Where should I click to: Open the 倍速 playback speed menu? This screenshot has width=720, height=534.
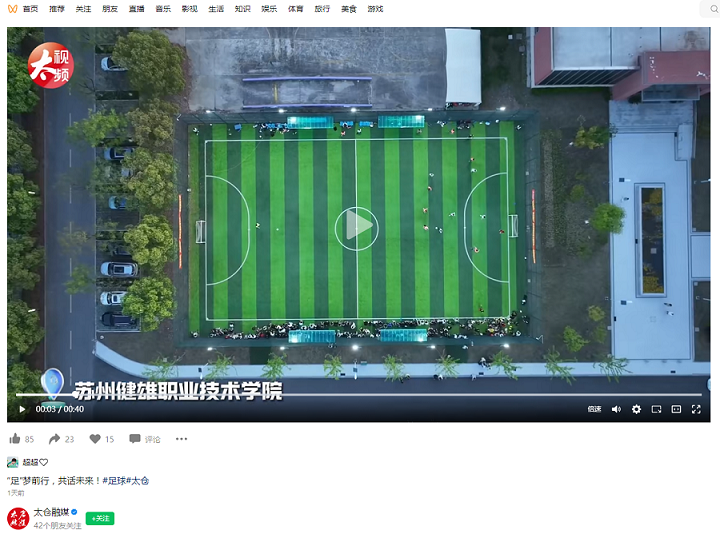(594, 409)
